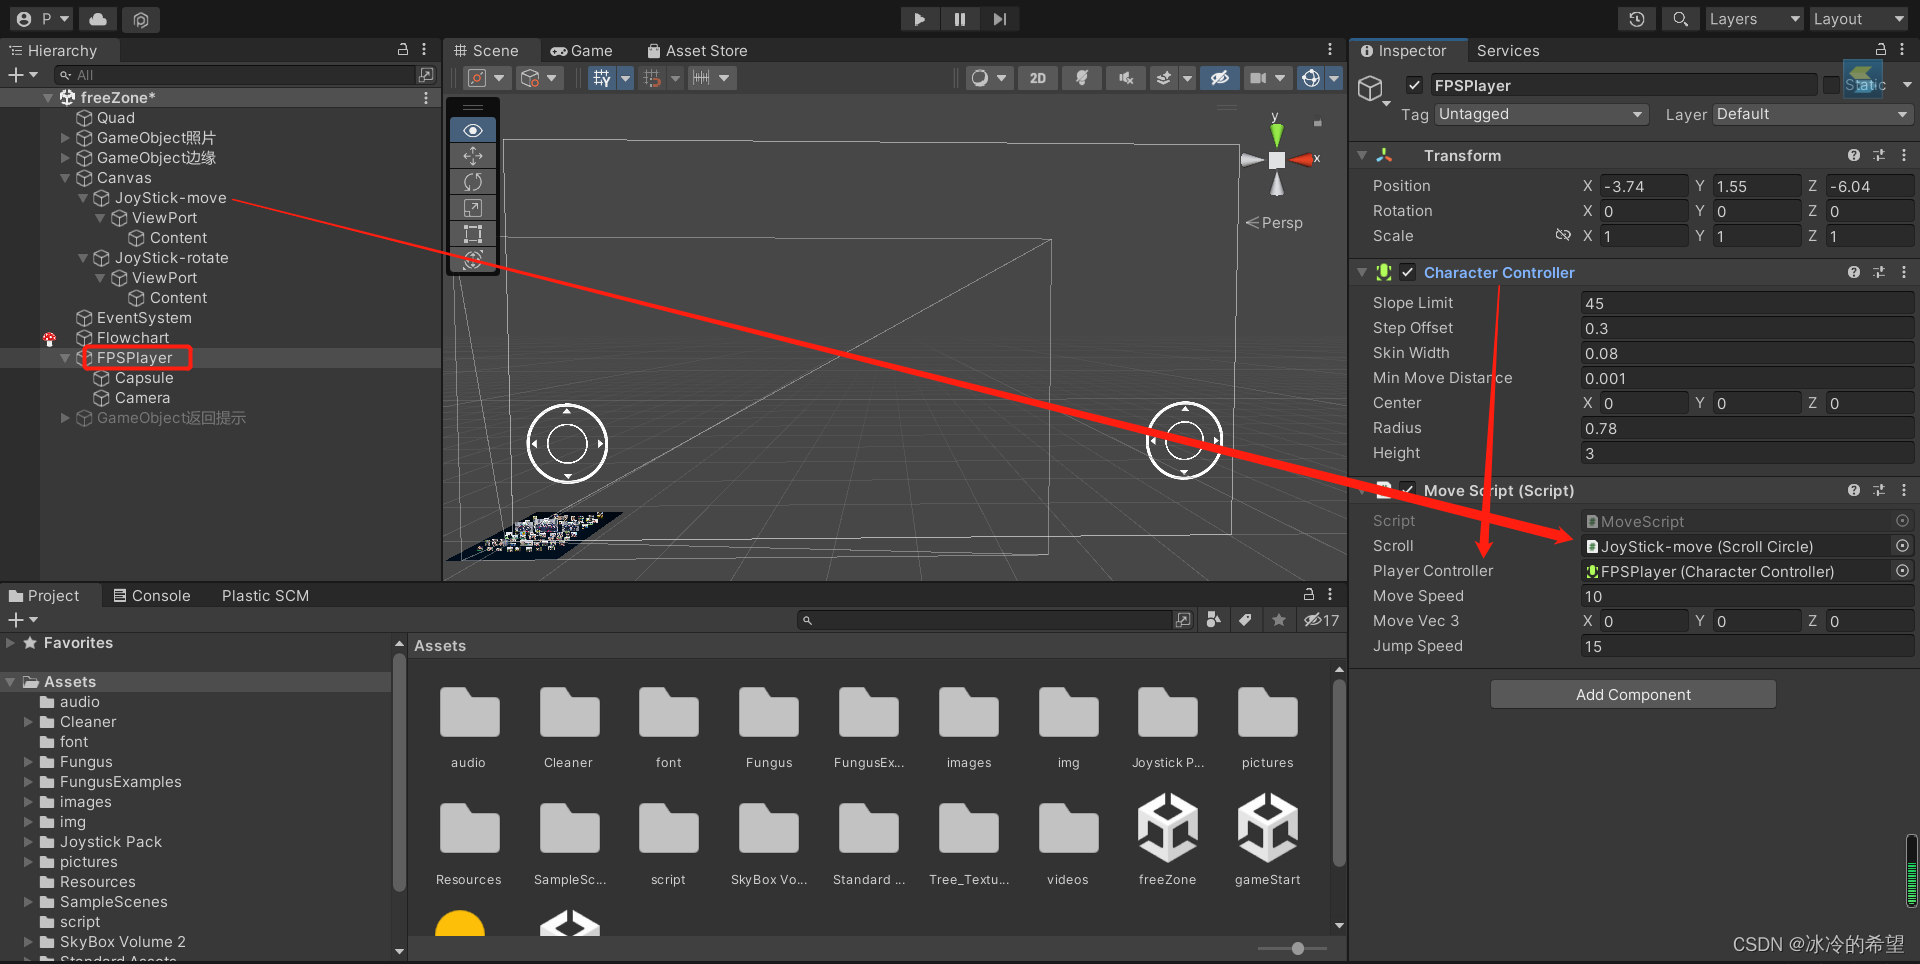Disable the Character Controller component checkbox
The width and height of the screenshot is (1920, 964).
[x=1407, y=271]
